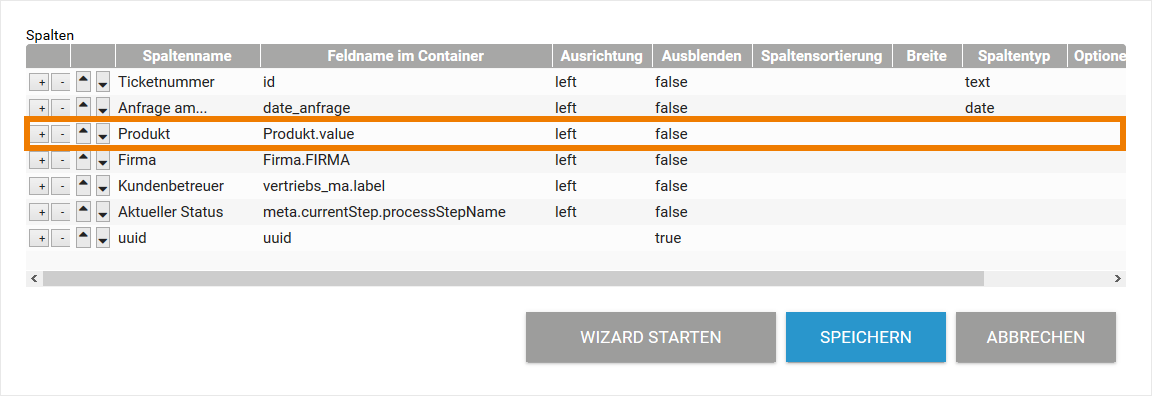
Task: Delete the Aktueller Status row using minus
Action: click(62, 212)
